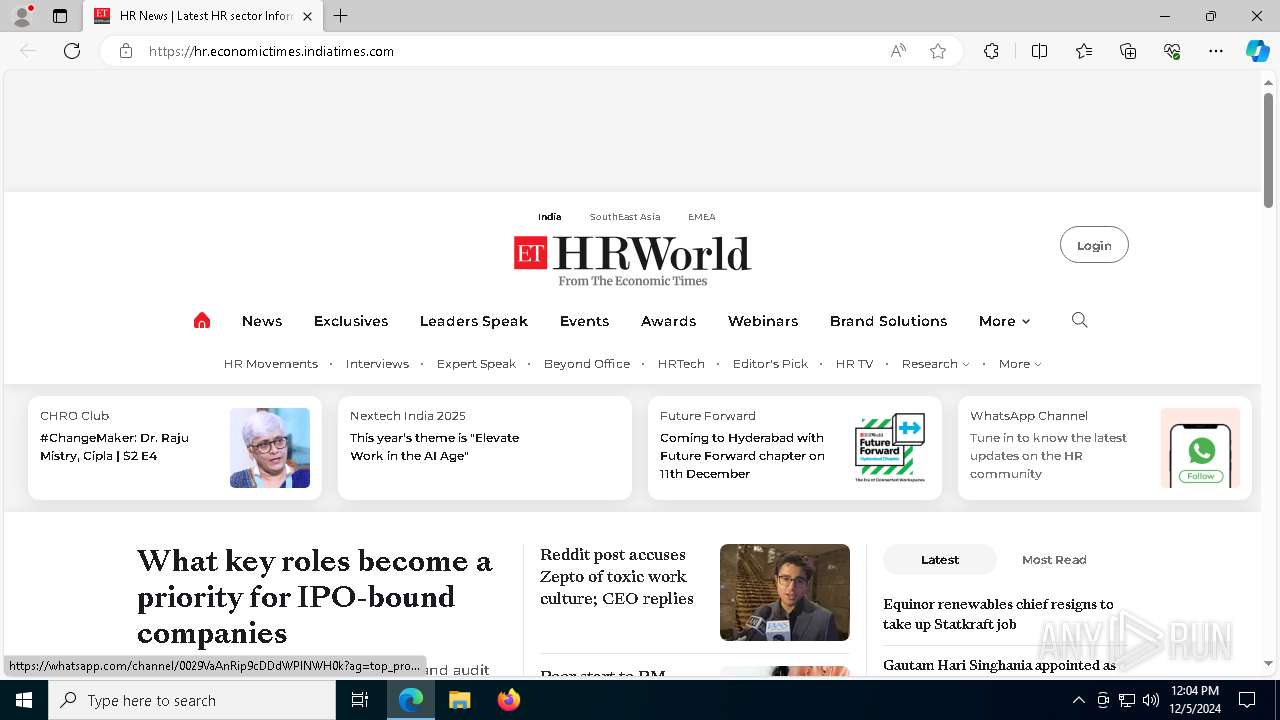Open HRTech link
1280x720 pixels.
(x=681, y=364)
